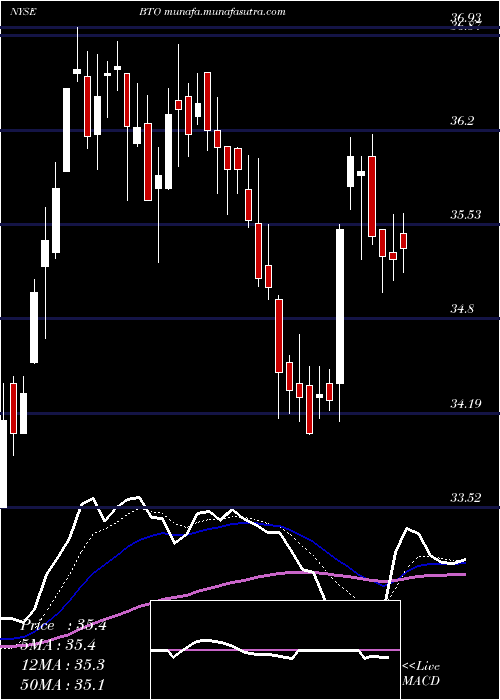Click the BTO munafa.munafasutra.com title
500x700 pixels.
pyautogui.click(x=212, y=12)
